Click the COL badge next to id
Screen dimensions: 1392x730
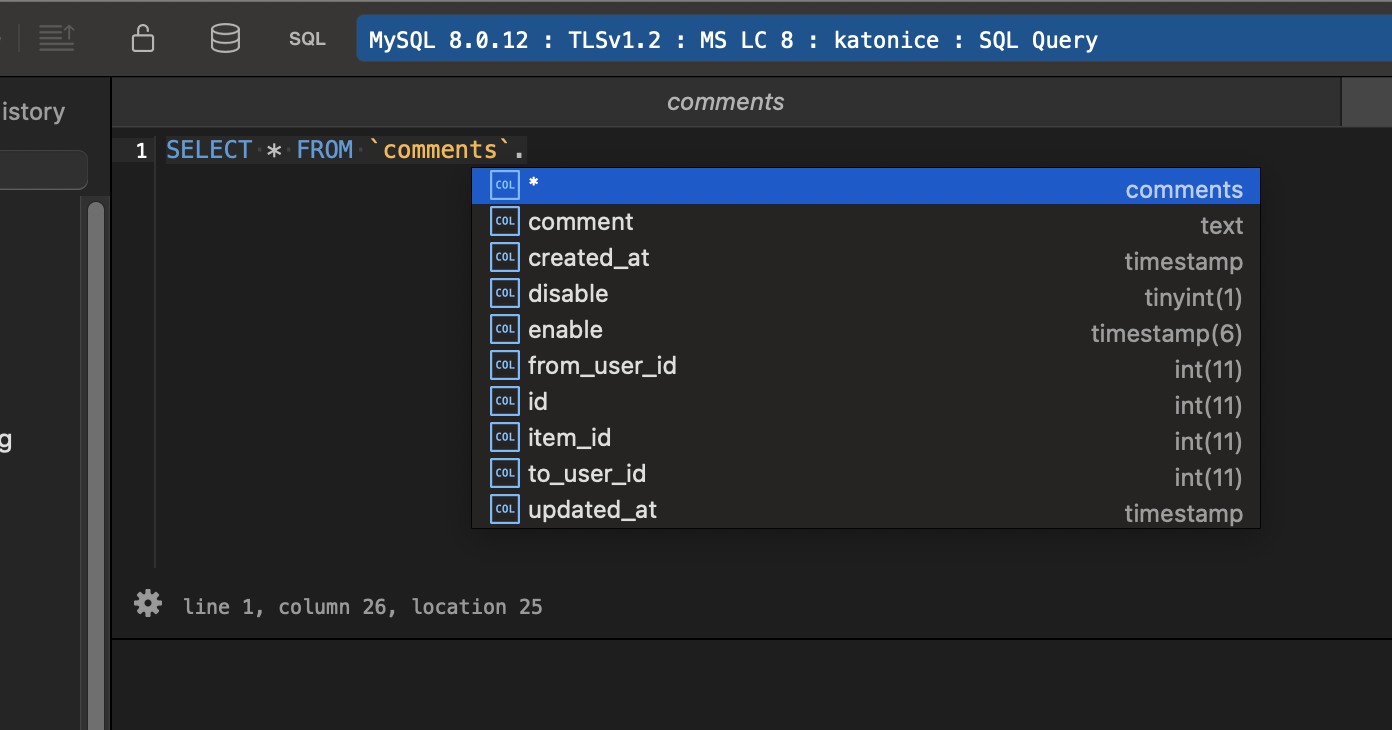[x=505, y=400]
